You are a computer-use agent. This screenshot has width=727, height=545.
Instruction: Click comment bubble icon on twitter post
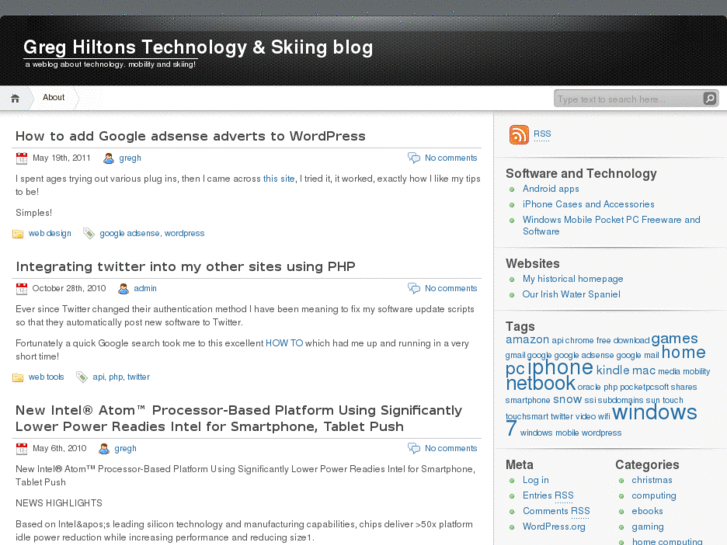[414, 288]
